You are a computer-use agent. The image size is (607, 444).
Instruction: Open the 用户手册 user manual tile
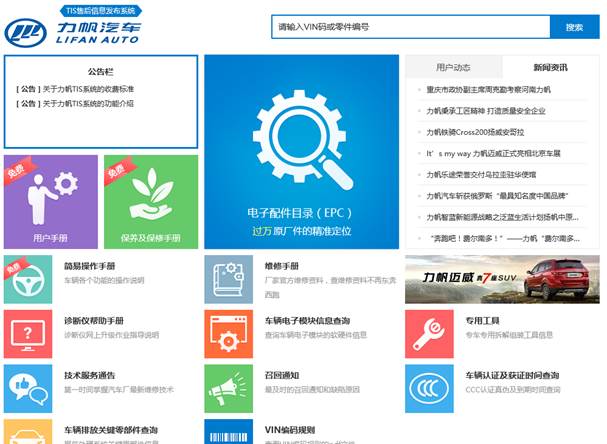pos(50,202)
